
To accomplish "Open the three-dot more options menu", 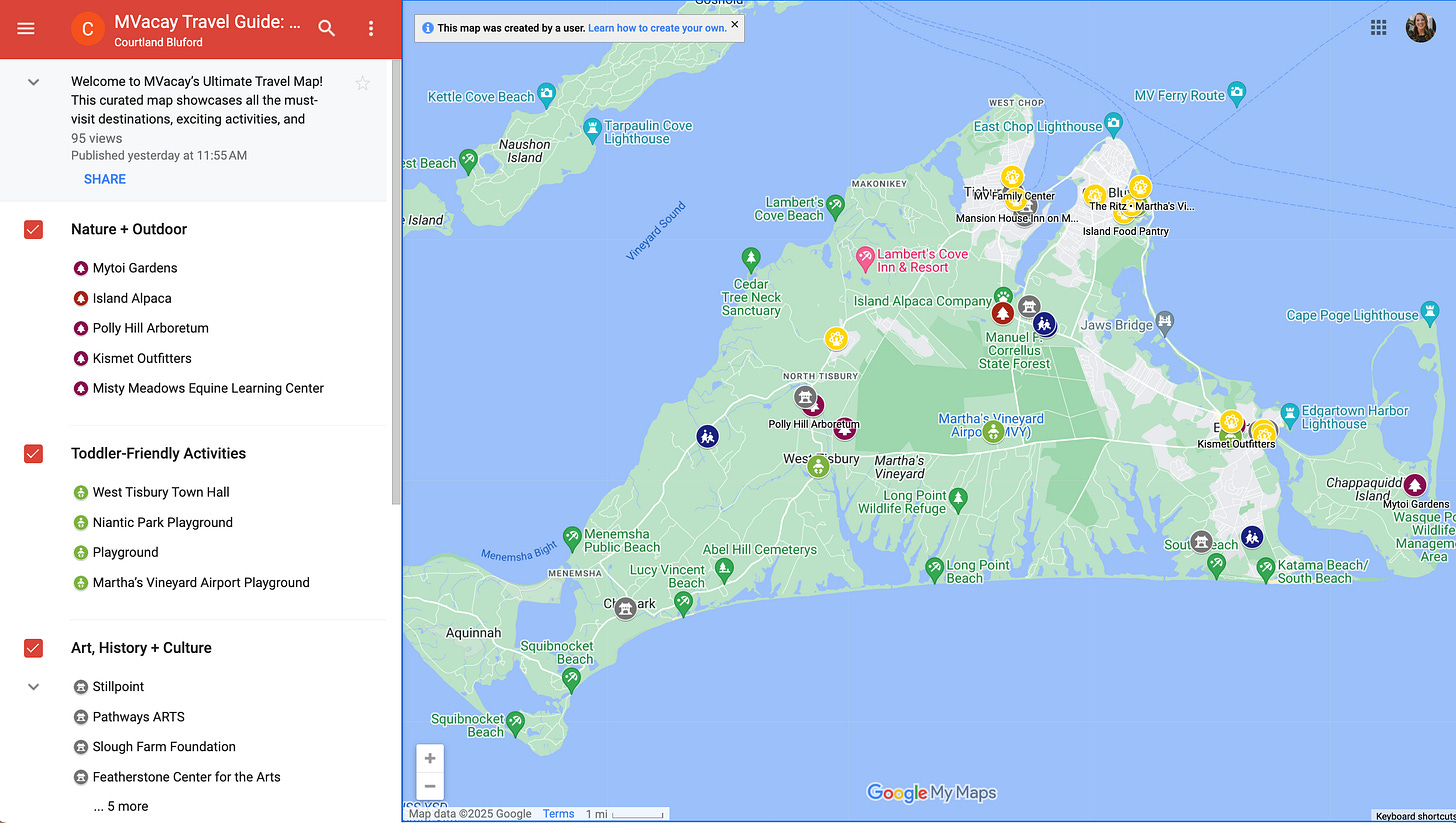I will pyautogui.click(x=371, y=29).
